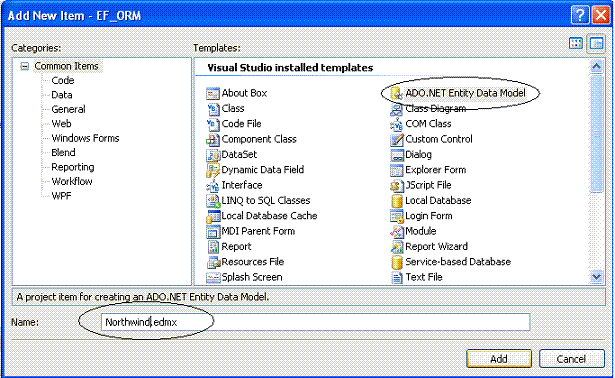This screenshot has width=615, height=378.
Task: Click the Cancel button
Action: (x=571, y=358)
